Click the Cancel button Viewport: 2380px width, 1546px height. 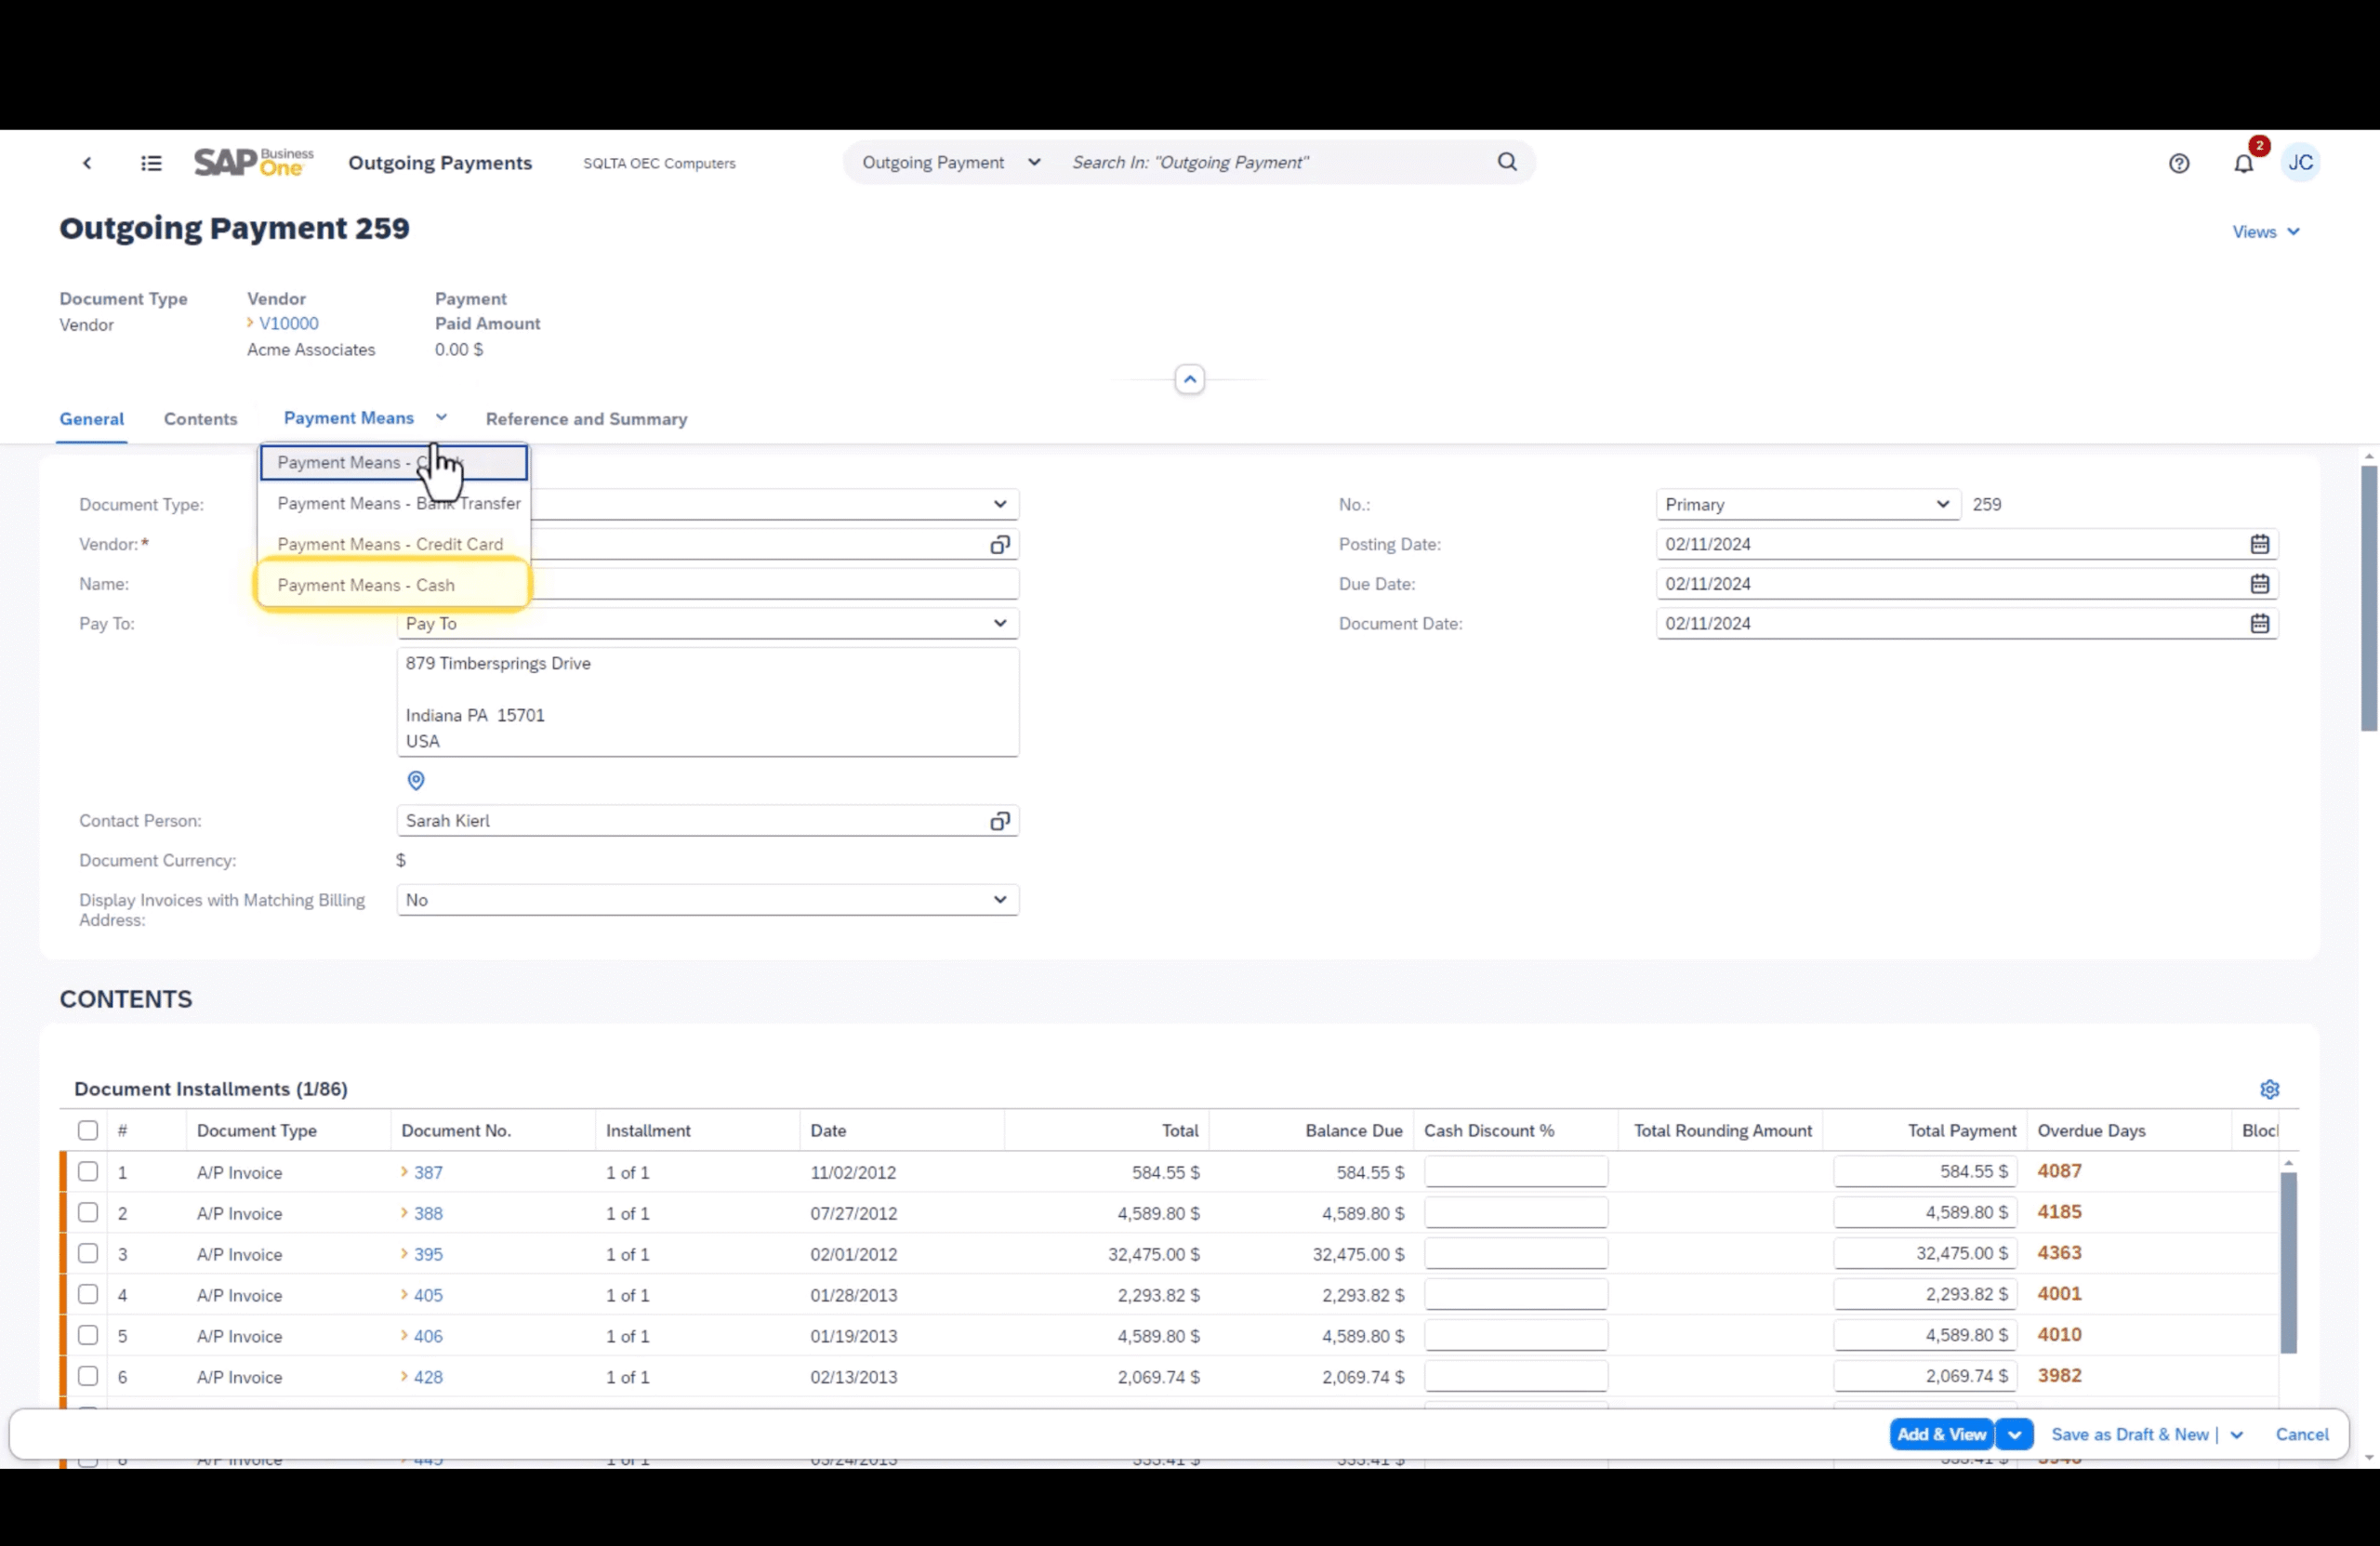pos(2302,1434)
